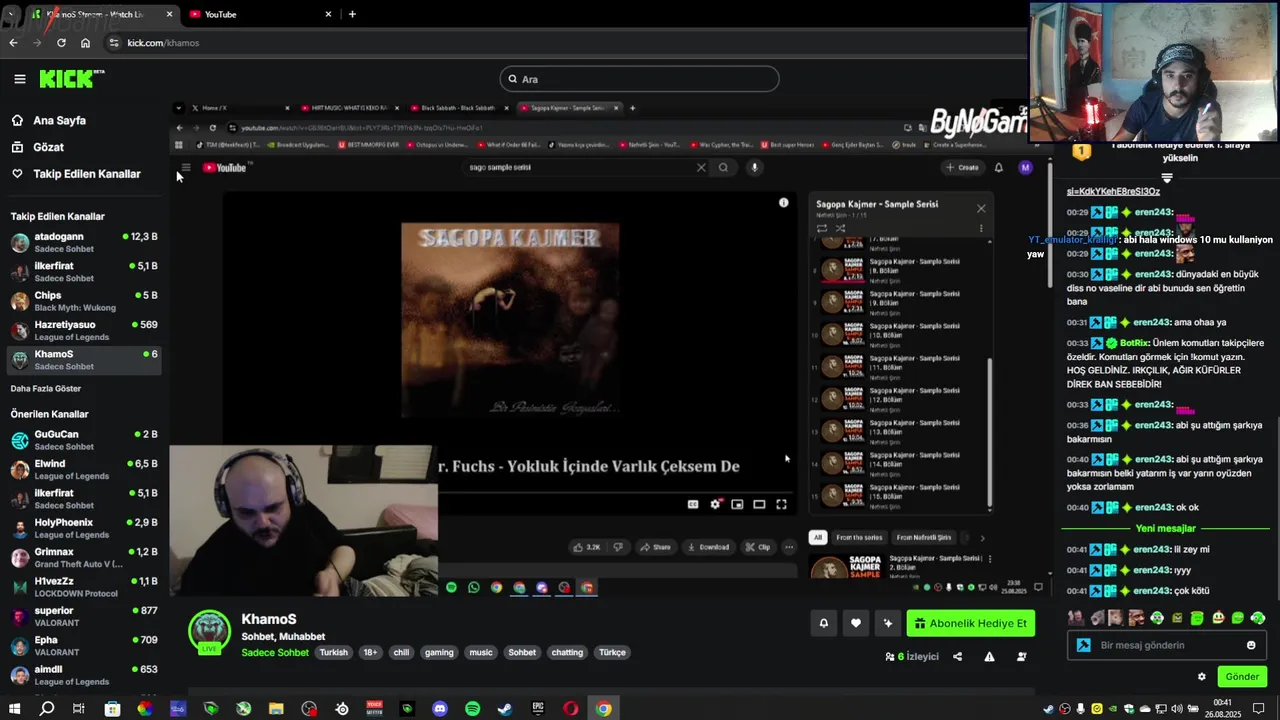Select KhamoS in followed channels list
The width and height of the screenshot is (1280, 720).
[x=84, y=359]
